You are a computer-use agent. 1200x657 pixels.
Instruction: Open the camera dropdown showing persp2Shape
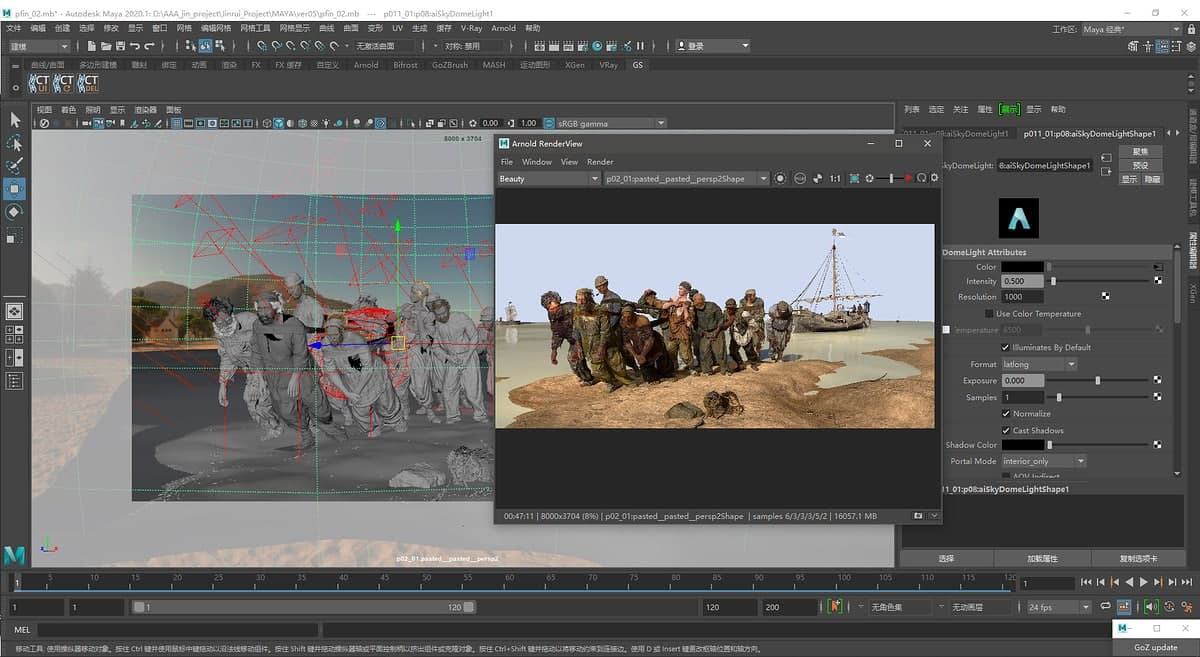pos(686,179)
